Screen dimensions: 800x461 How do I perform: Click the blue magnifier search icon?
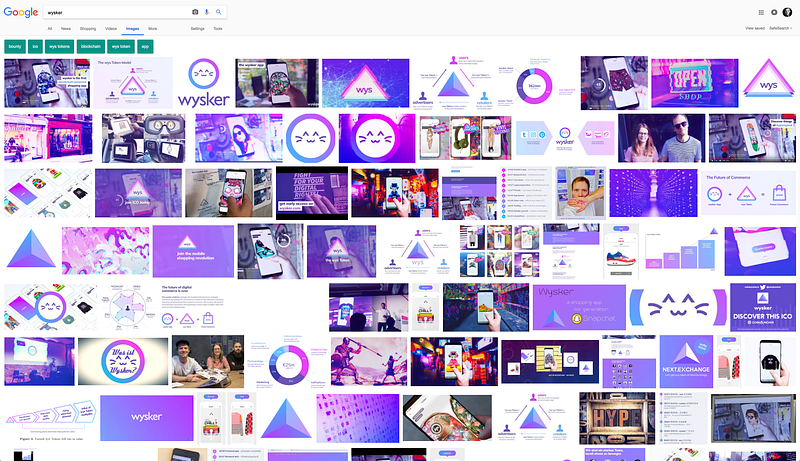[219, 12]
